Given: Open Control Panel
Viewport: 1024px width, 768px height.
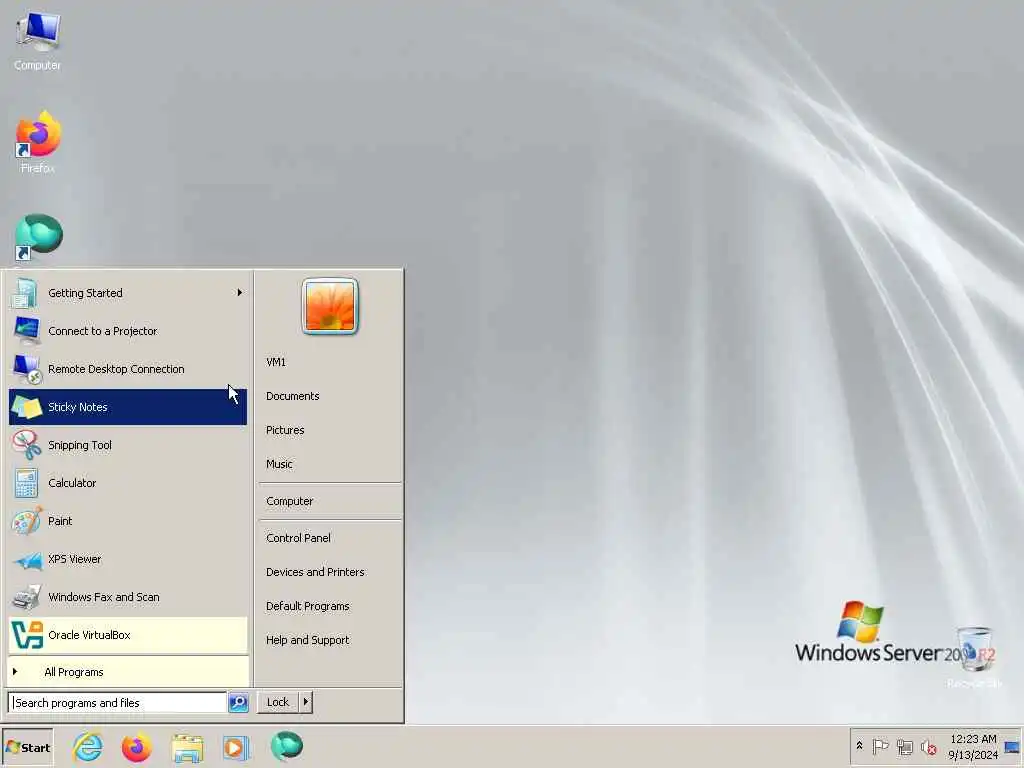Looking at the screenshot, I should click(298, 537).
